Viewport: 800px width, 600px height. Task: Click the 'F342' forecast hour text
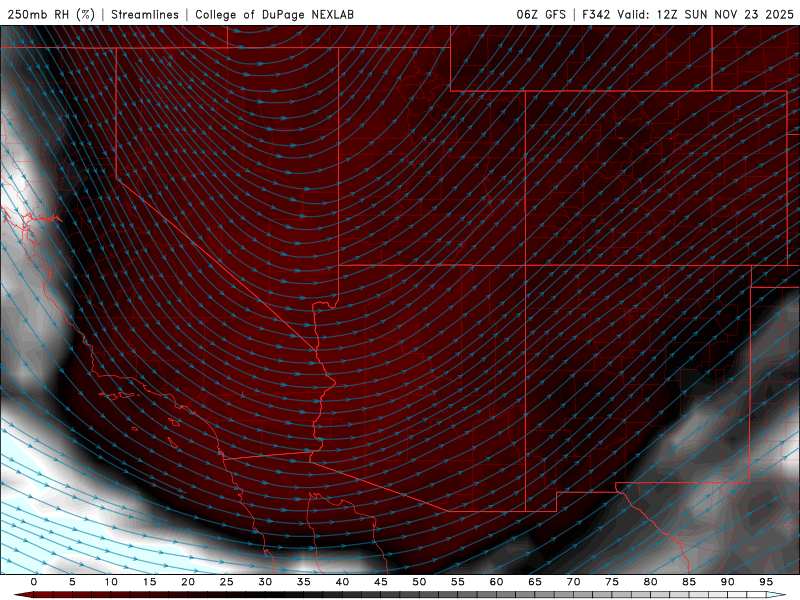[x=596, y=14]
